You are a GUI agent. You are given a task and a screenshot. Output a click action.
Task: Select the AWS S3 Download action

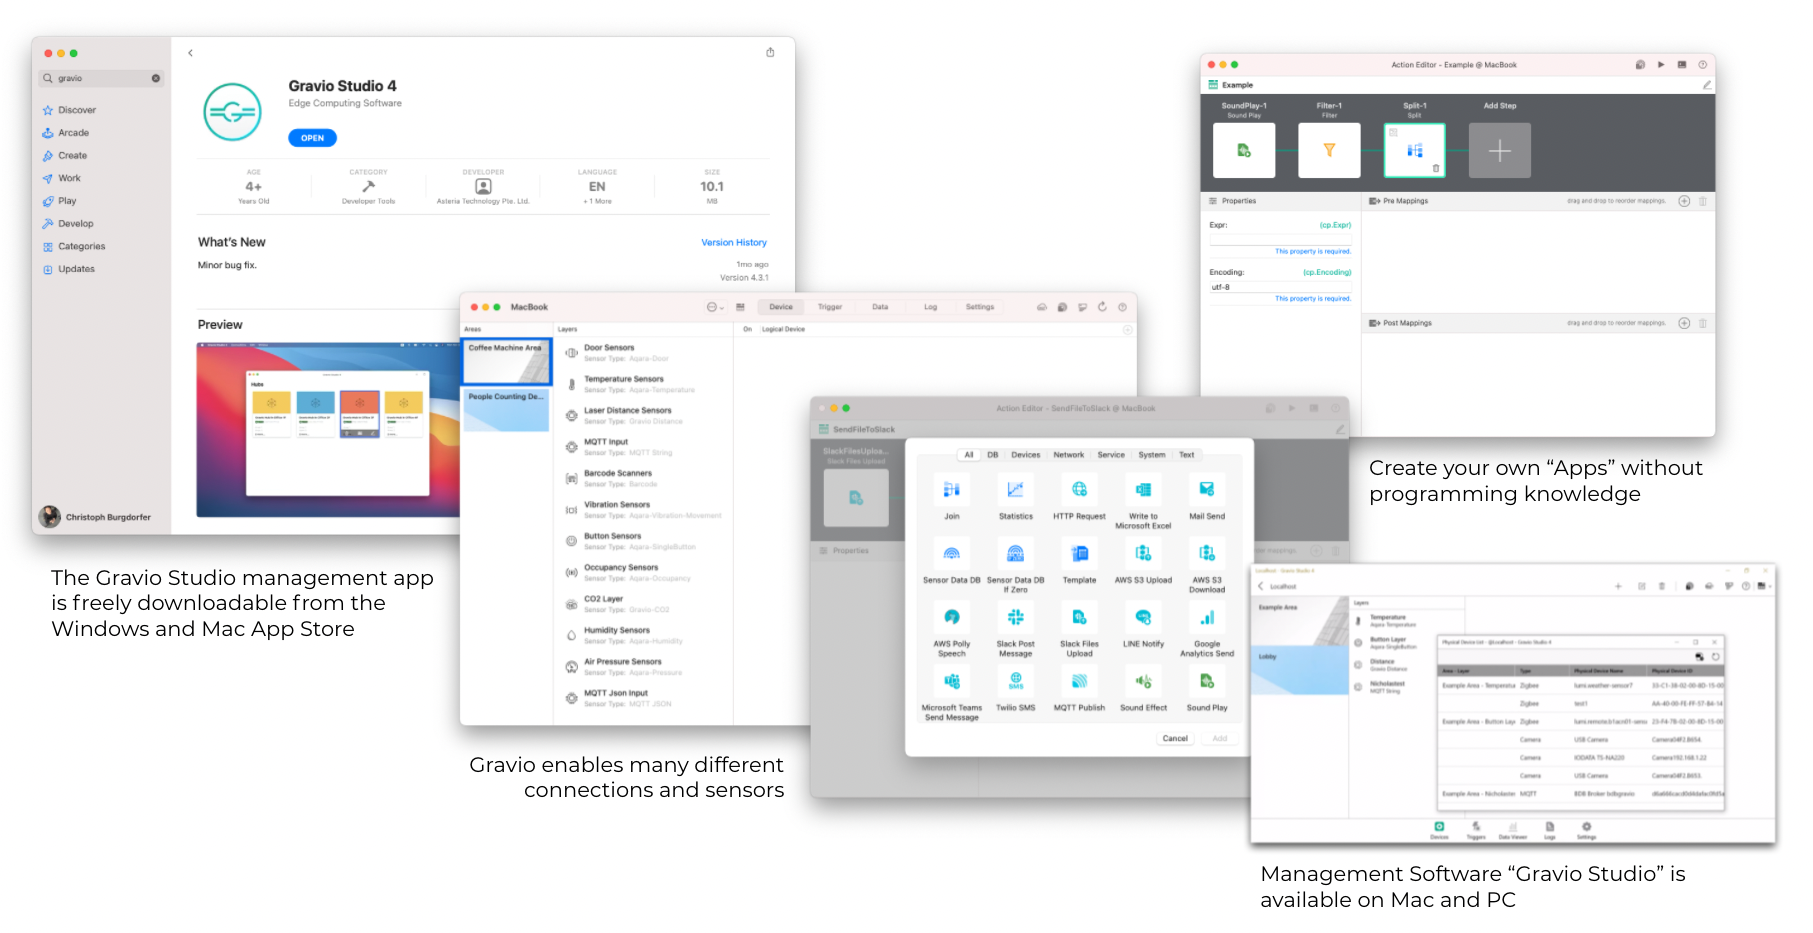[x=1207, y=553]
